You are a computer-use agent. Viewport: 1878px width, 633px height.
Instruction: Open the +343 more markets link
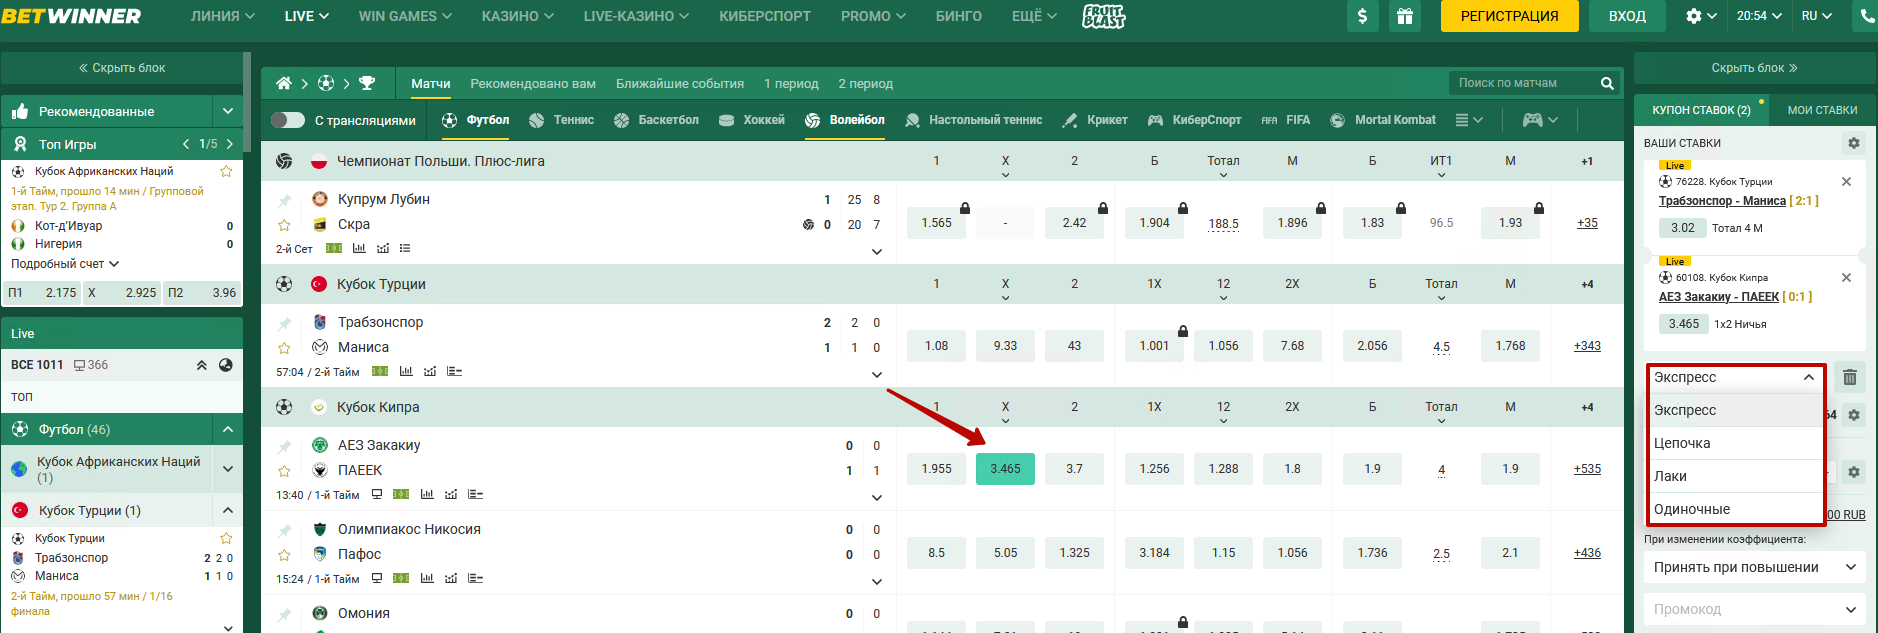[1587, 346]
